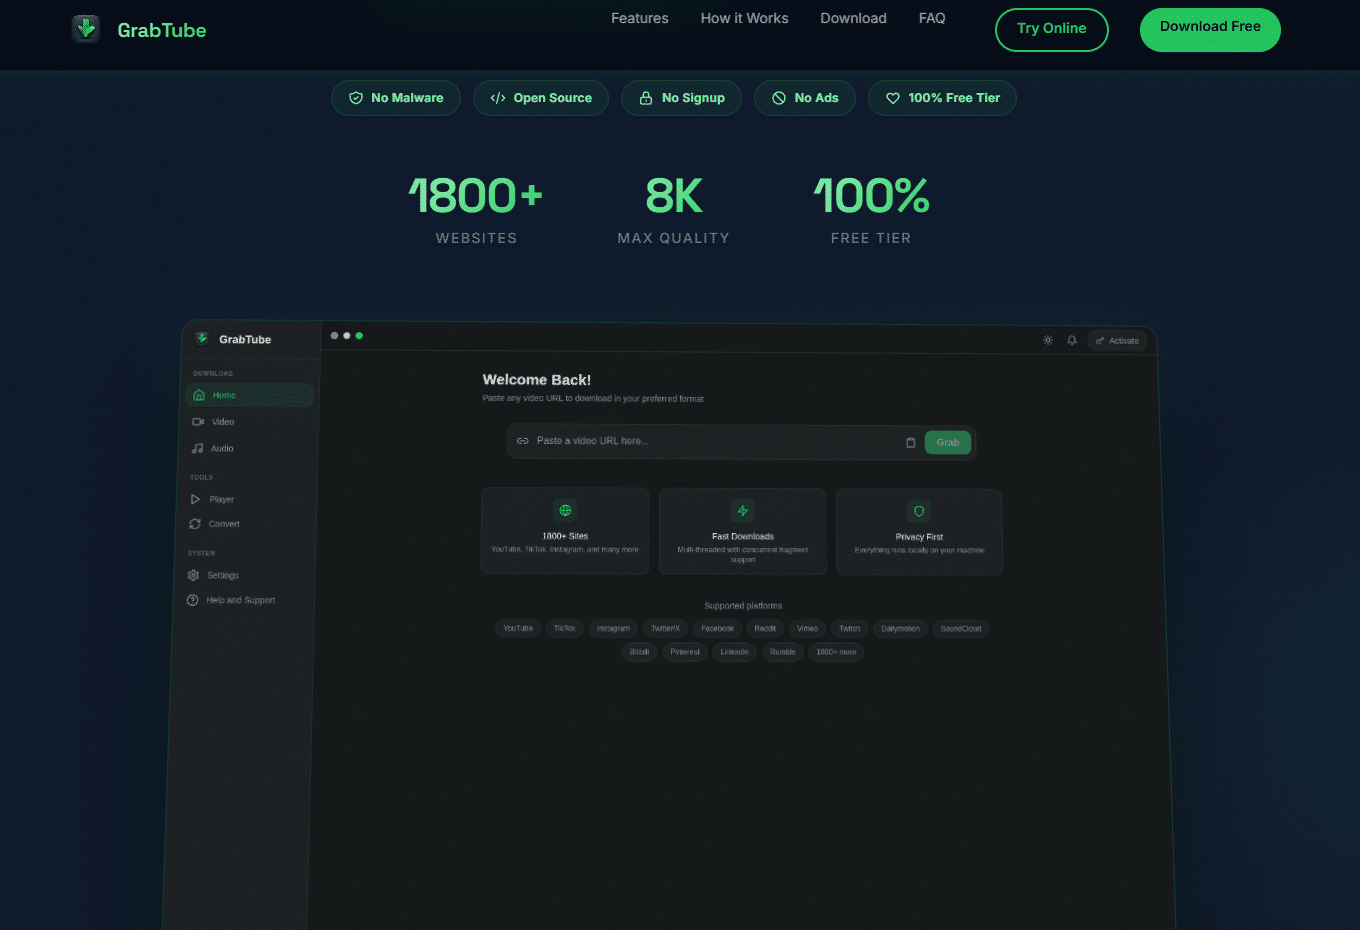Open the Audio section in sidebar

[x=221, y=449]
